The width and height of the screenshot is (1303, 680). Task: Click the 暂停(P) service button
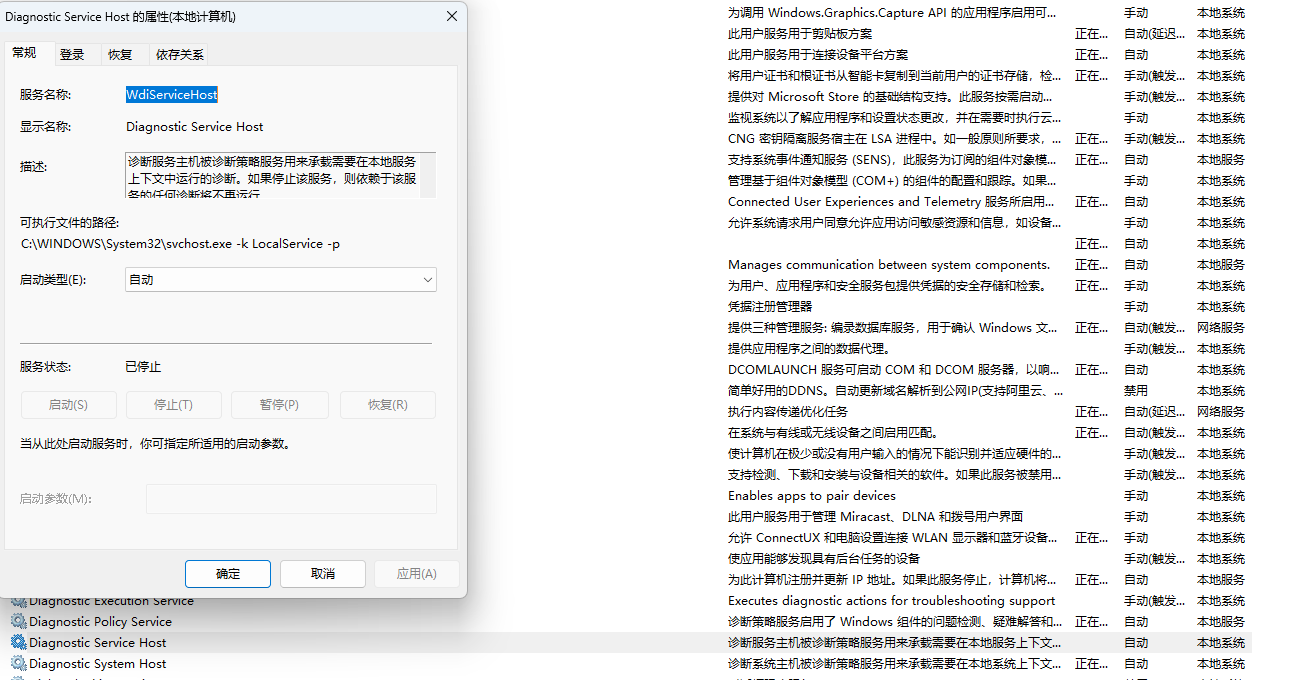point(280,405)
